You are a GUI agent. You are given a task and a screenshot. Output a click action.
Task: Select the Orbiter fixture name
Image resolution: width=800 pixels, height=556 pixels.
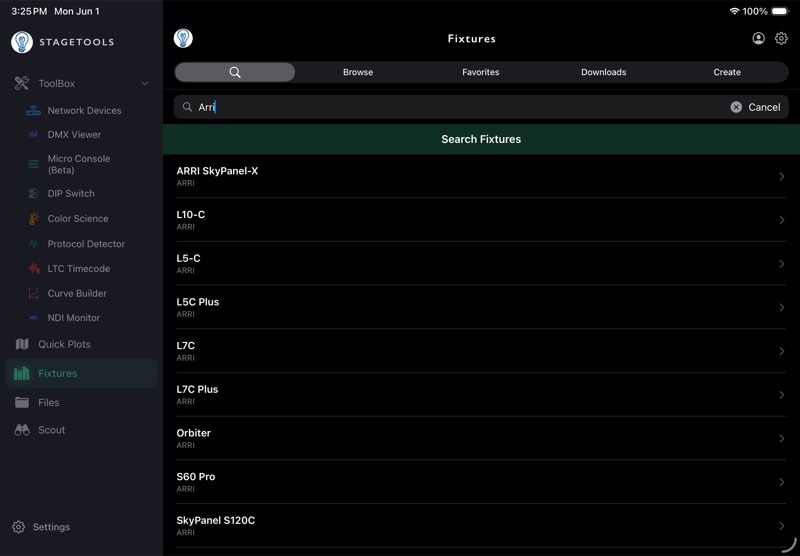pos(194,433)
